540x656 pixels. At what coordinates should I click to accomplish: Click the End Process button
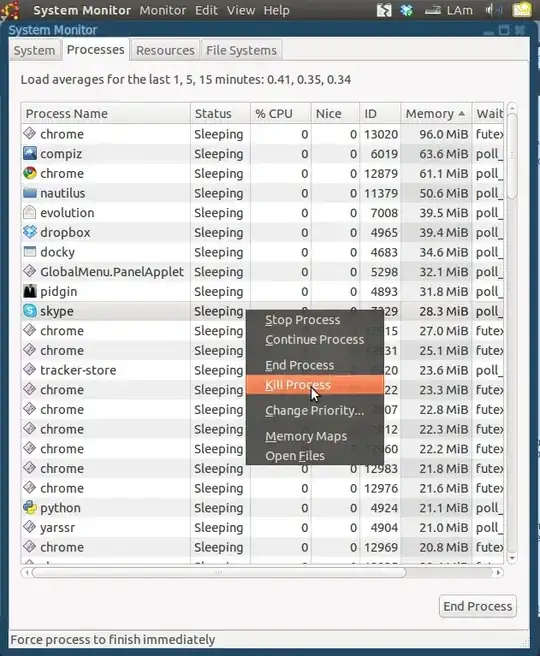coord(478,606)
